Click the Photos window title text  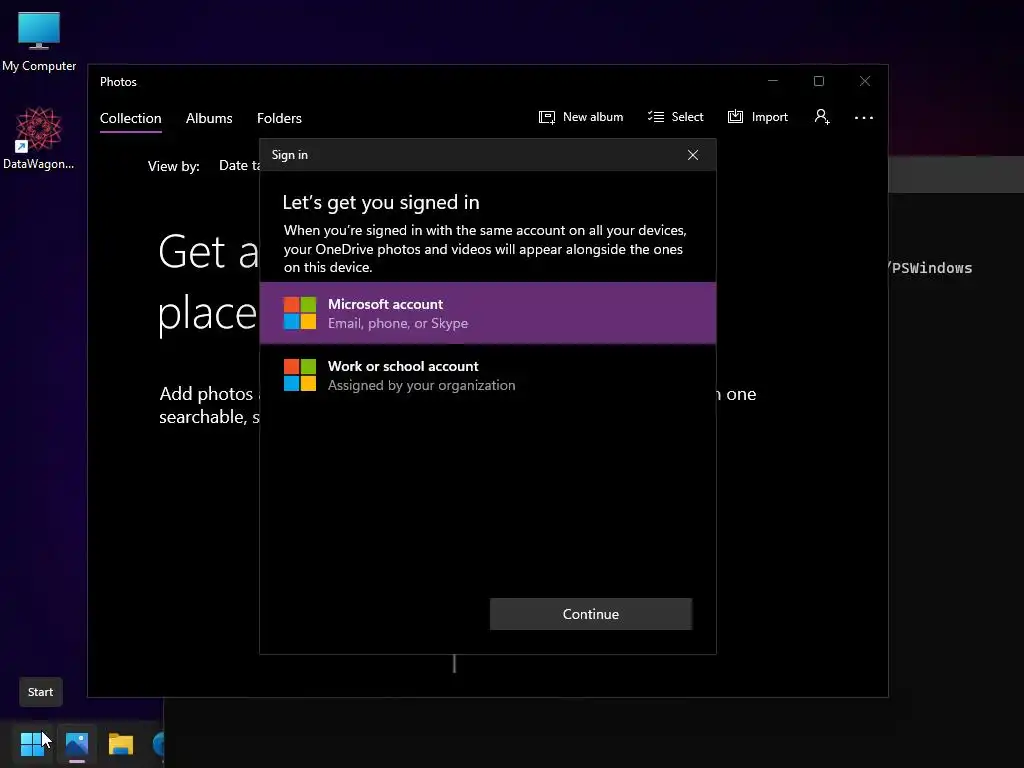(x=118, y=82)
